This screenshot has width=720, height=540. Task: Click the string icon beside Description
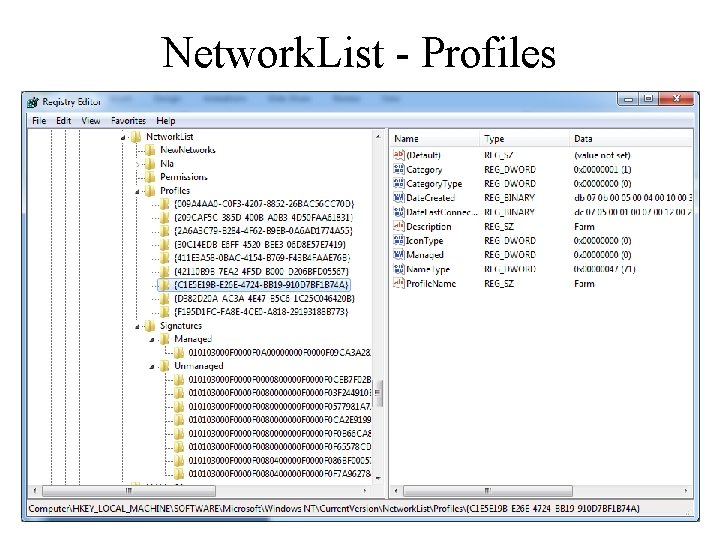pyautogui.click(x=399, y=226)
